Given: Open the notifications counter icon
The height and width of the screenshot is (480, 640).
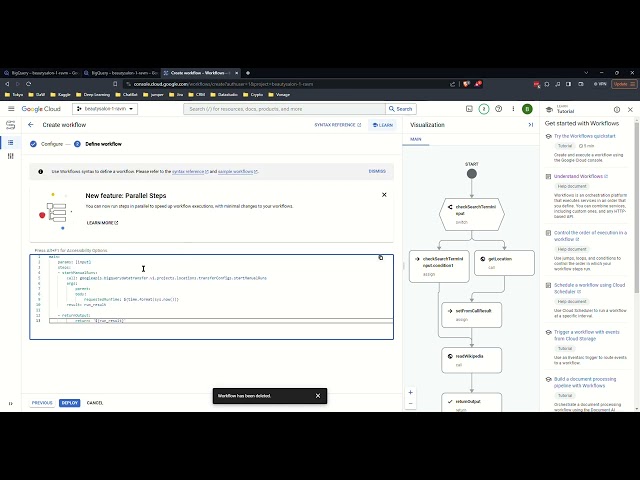Looking at the screenshot, I should pos(484,109).
